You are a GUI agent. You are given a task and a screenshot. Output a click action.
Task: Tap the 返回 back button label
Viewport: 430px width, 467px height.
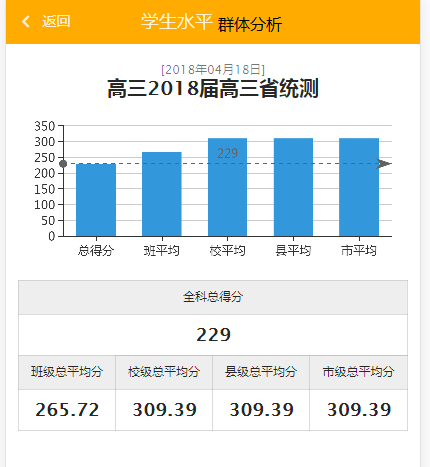click(56, 22)
